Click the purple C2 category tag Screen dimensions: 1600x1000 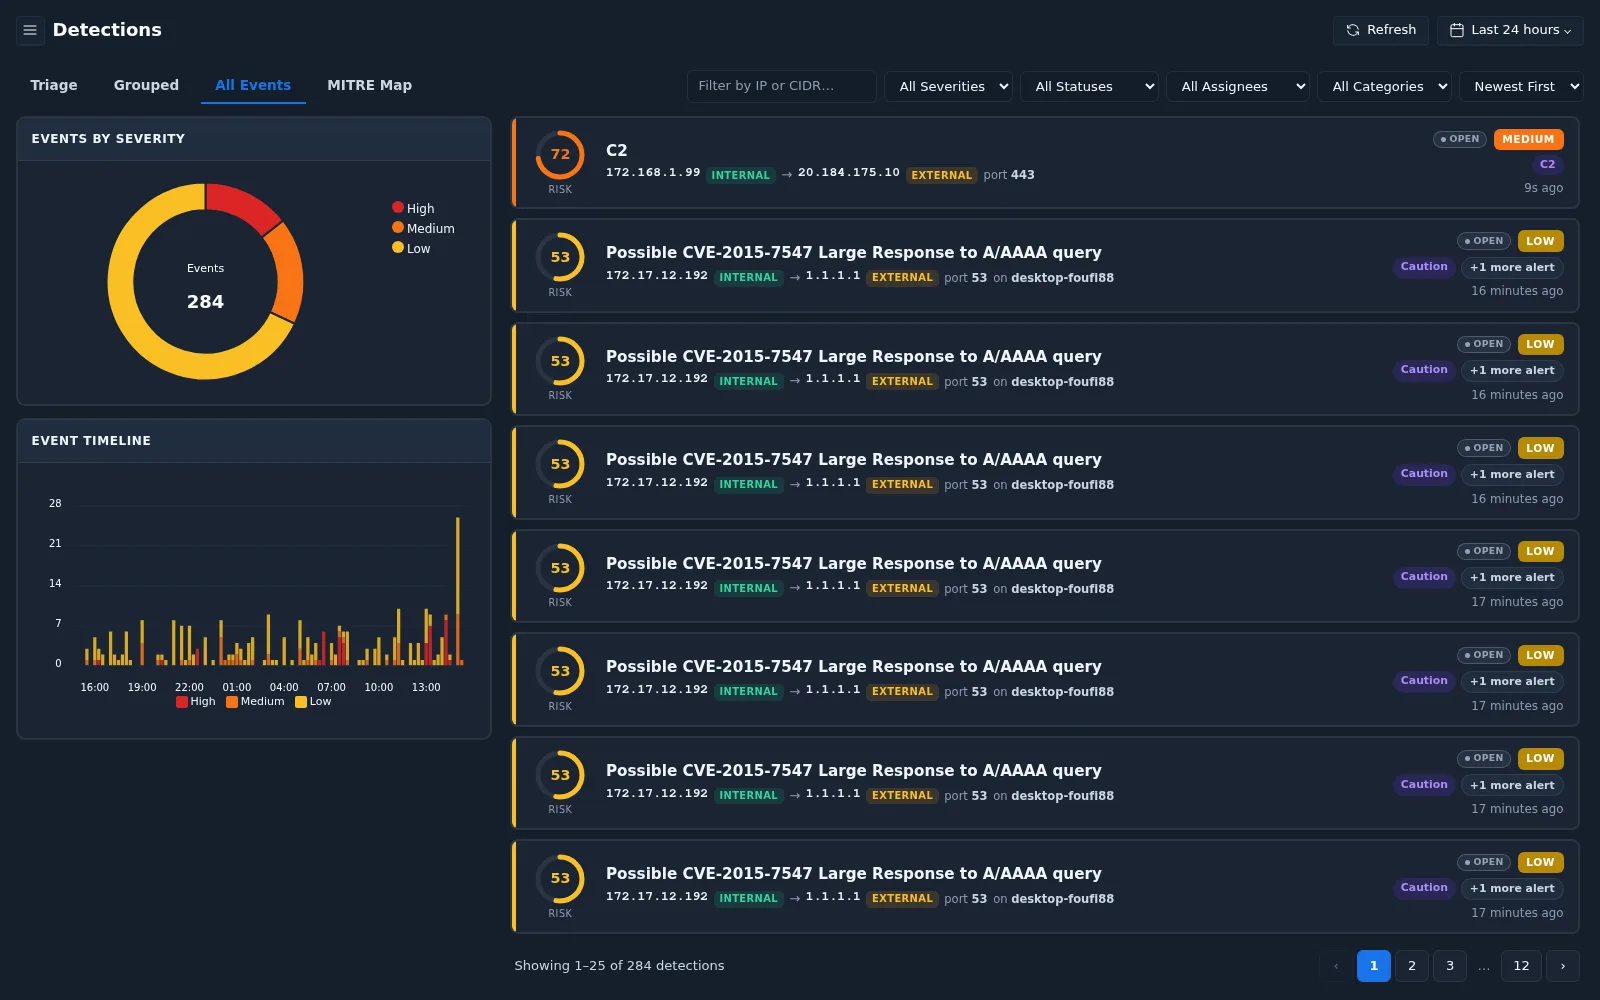(x=1547, y=164)
